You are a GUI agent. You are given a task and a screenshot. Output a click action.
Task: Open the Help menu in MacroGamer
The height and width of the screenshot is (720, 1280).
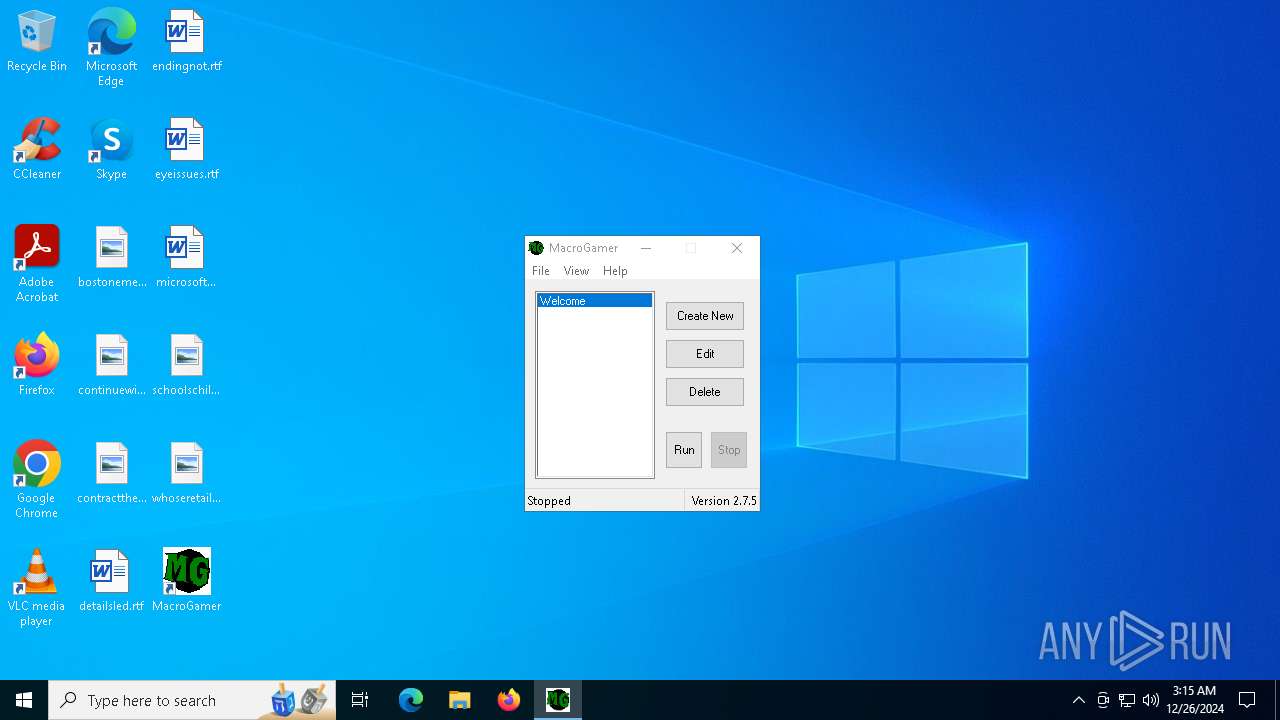point(615,271)
